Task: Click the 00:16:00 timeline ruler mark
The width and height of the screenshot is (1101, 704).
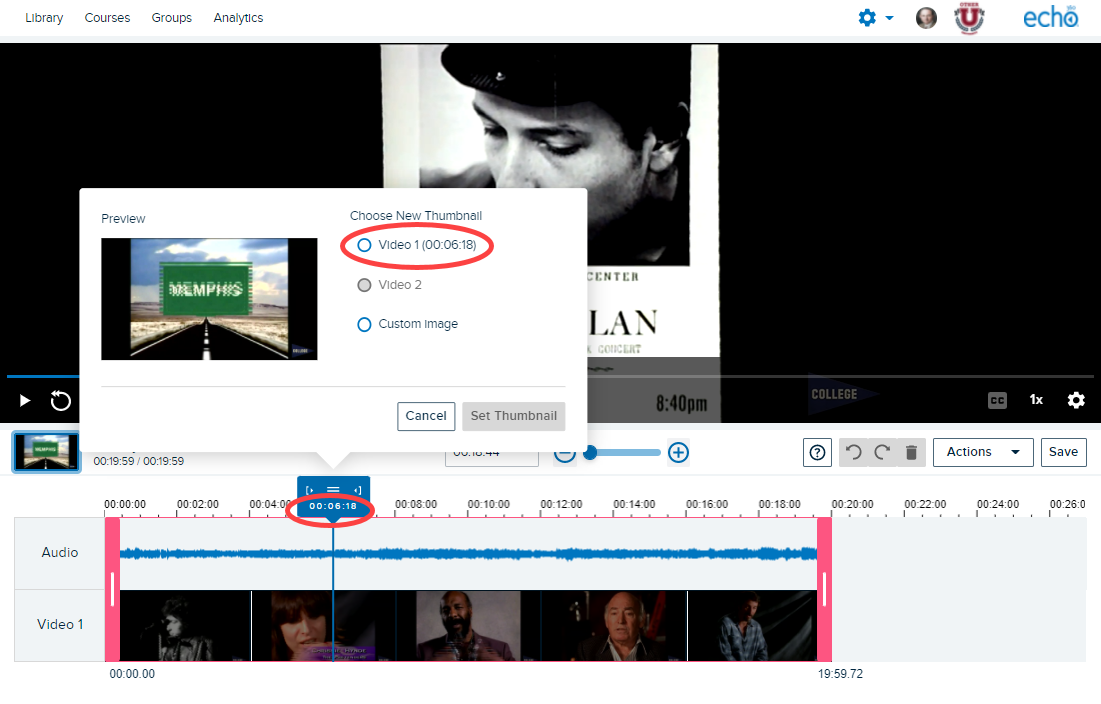Action: click(707, 505)
